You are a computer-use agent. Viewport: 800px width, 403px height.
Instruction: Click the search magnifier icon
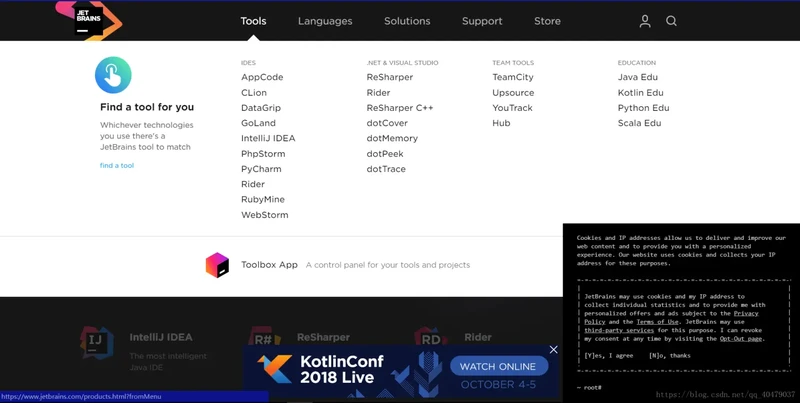point(672,21)
